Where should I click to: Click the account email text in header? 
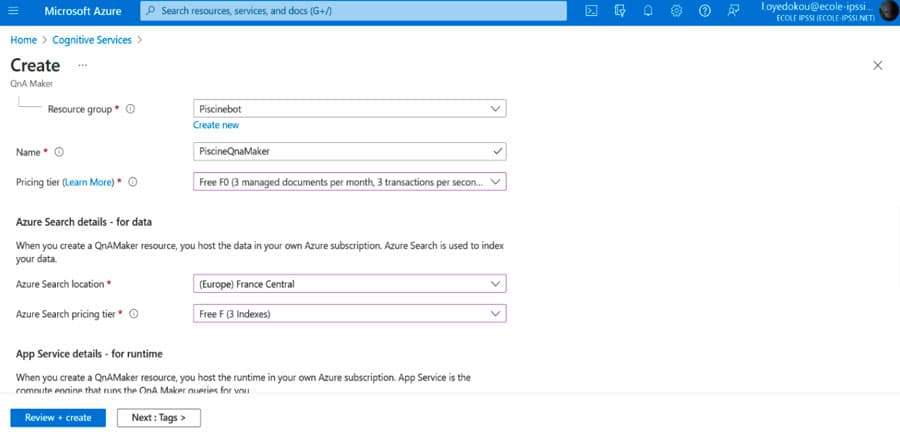point(817,7)
